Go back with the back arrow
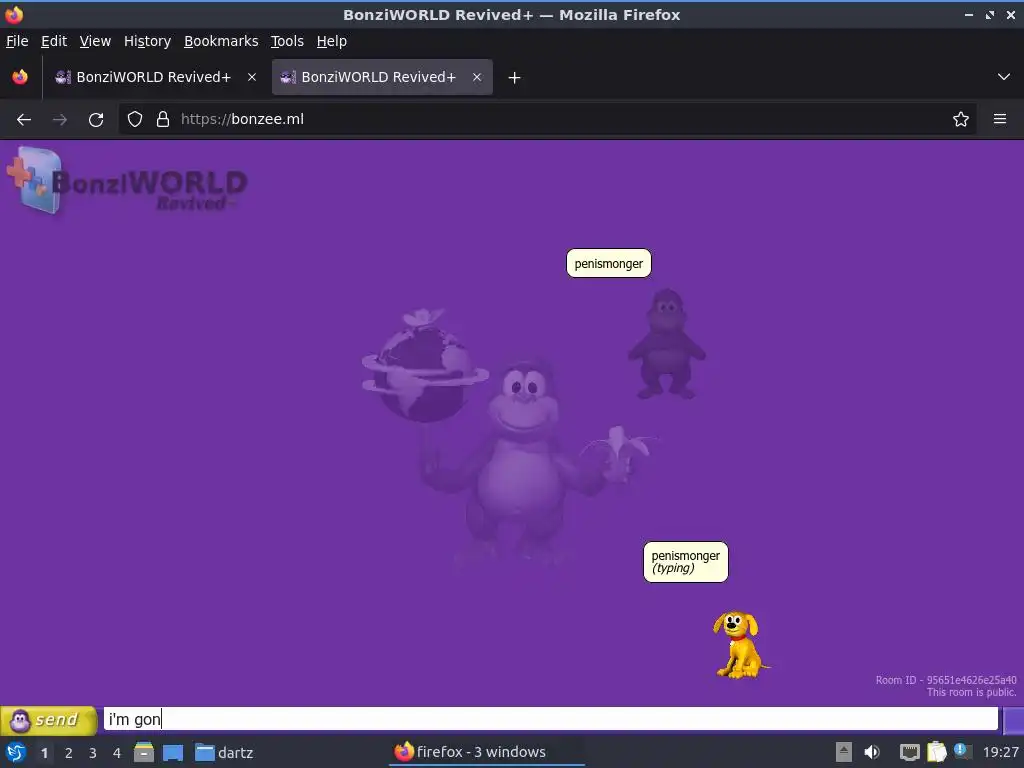Screen dimensions: 1024x768 point(24,120)
